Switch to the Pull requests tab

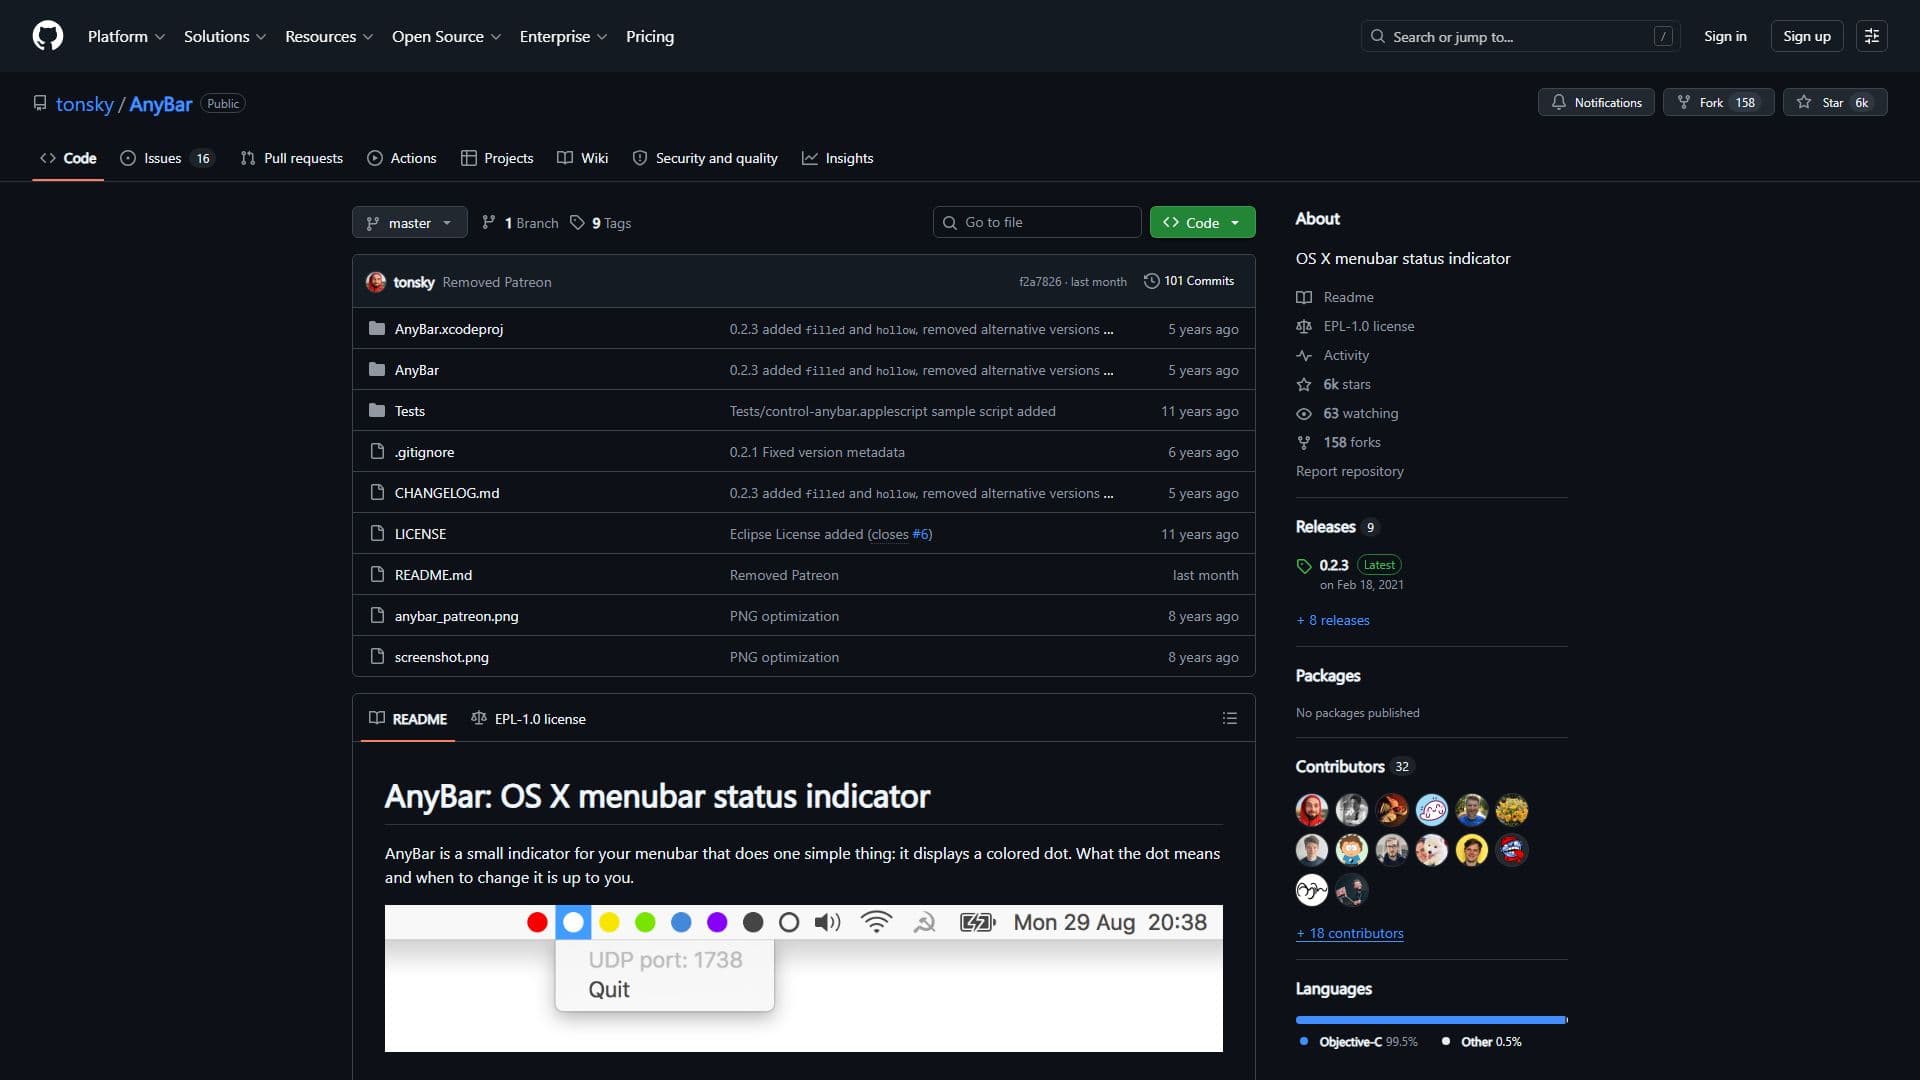coord(292,158)
